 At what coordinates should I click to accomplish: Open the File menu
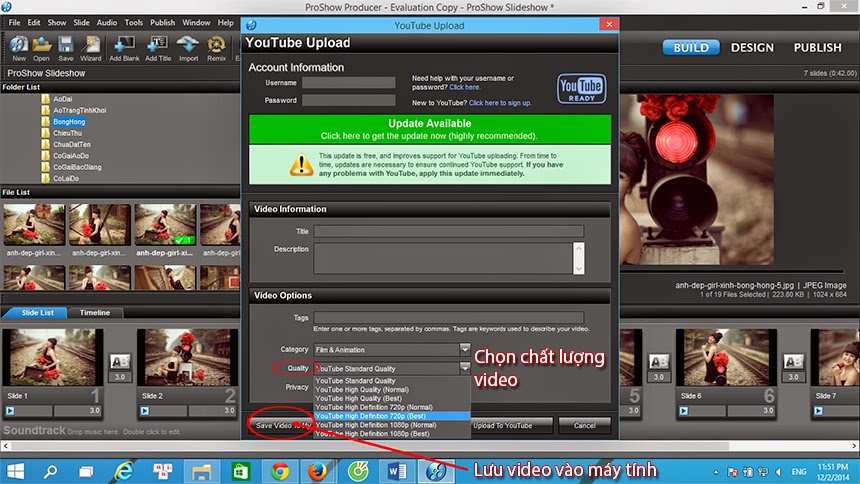[x=14, y=22]
